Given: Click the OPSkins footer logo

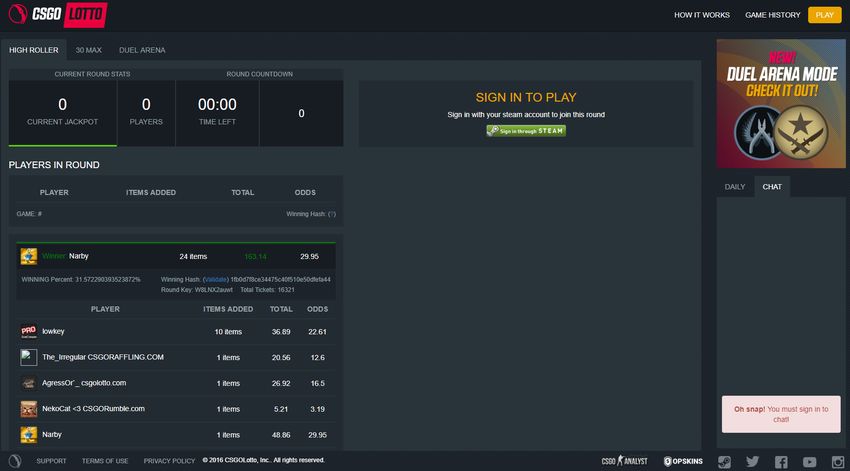Looking at the screenshot, I should 683,461.
